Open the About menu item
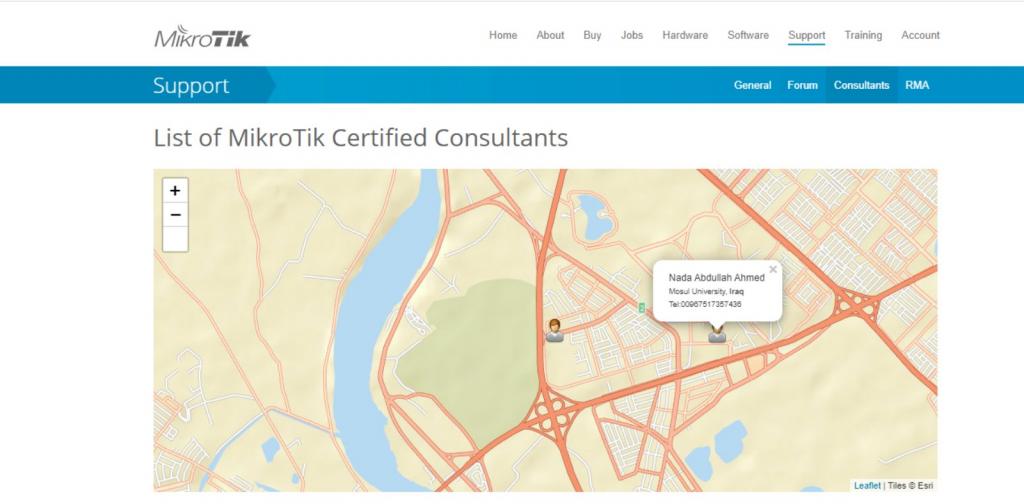This screenshot has height=504, width=1024. point(550,35)
